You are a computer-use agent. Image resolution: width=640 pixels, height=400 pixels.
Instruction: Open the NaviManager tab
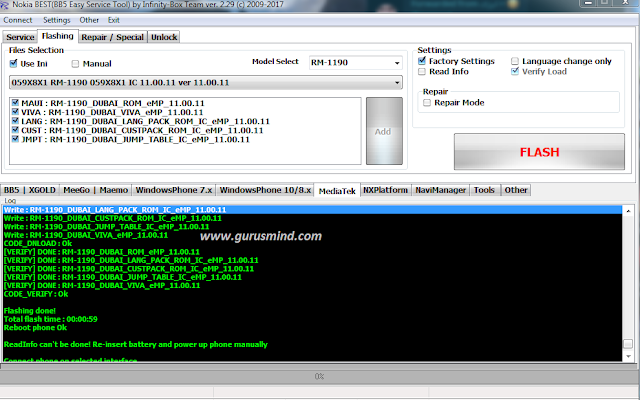pos(440,190)
